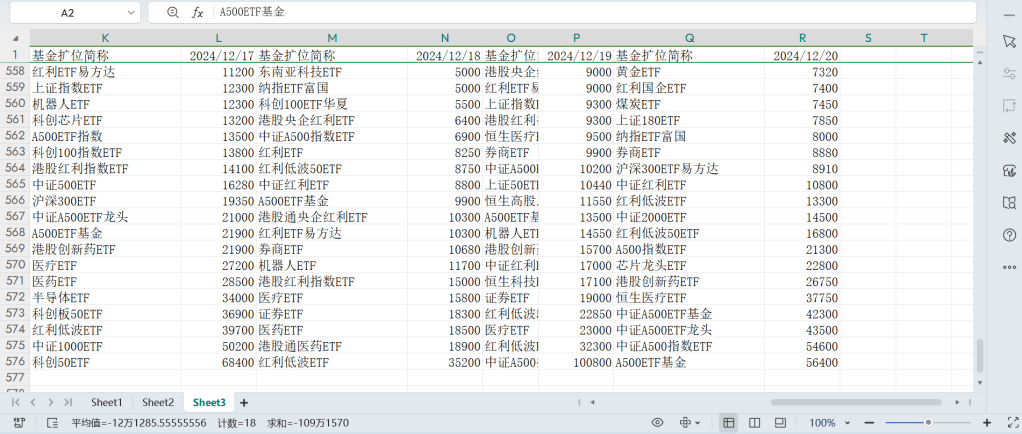Open the more options ellipsis in sidebar
Image resolution: width=1022 pixels, height=434 pixels.
point(1009,267)
